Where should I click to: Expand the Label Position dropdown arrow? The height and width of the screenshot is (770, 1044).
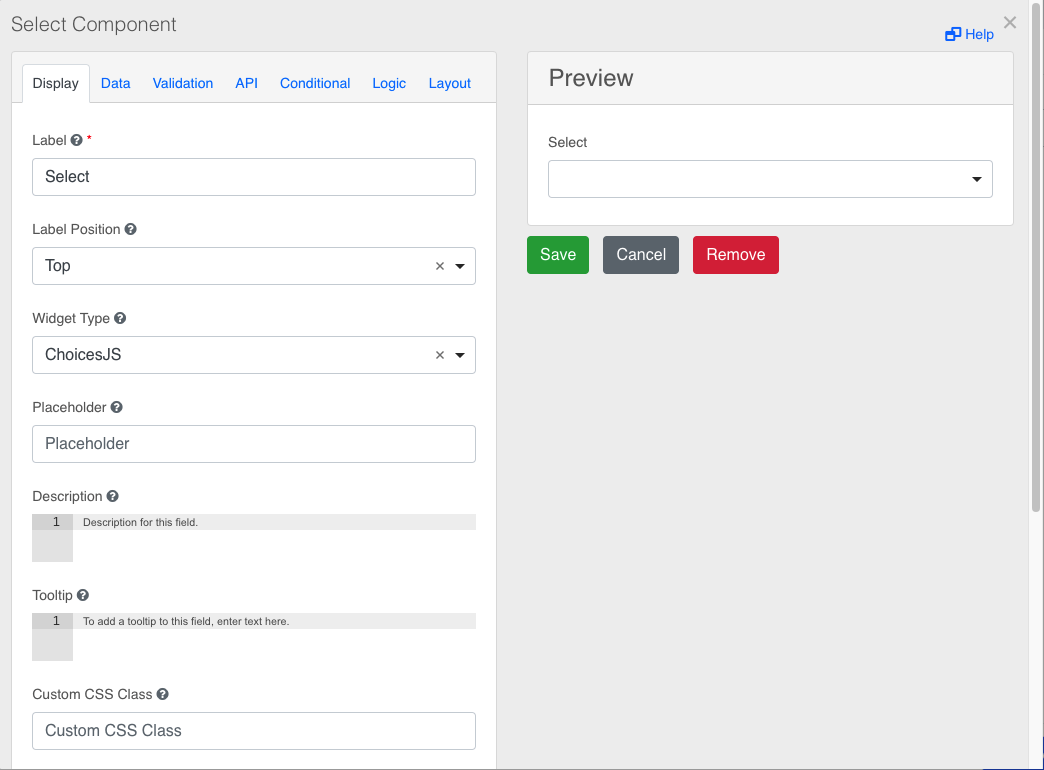(460, 266)
